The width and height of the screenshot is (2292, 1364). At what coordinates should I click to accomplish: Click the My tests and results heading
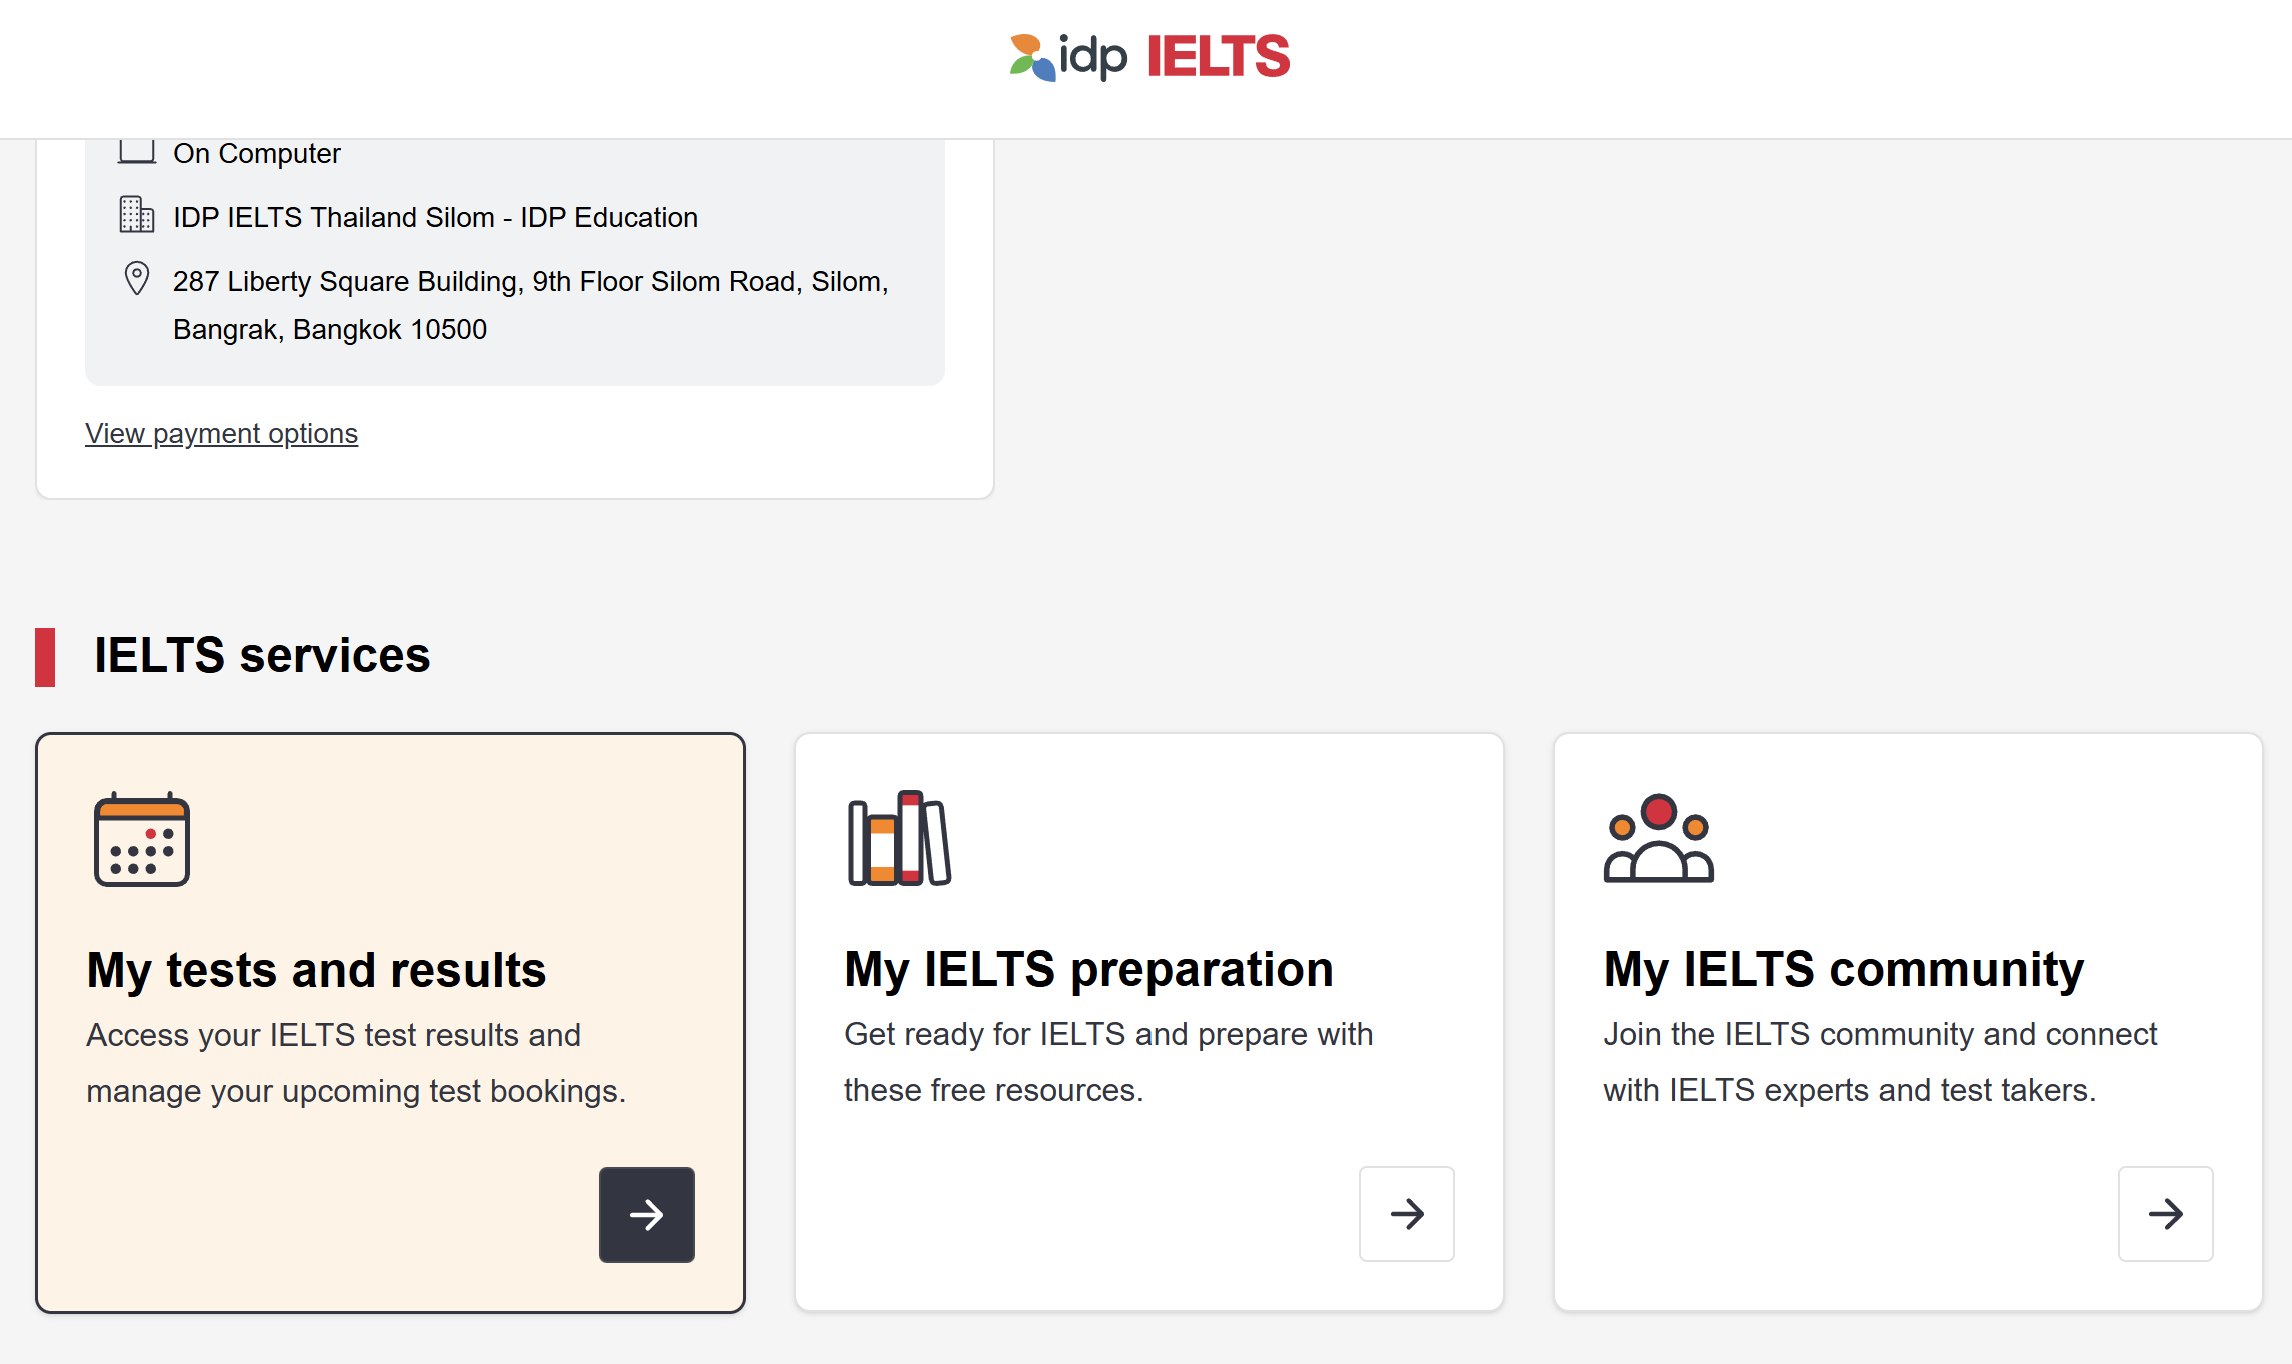pos(316,968)
